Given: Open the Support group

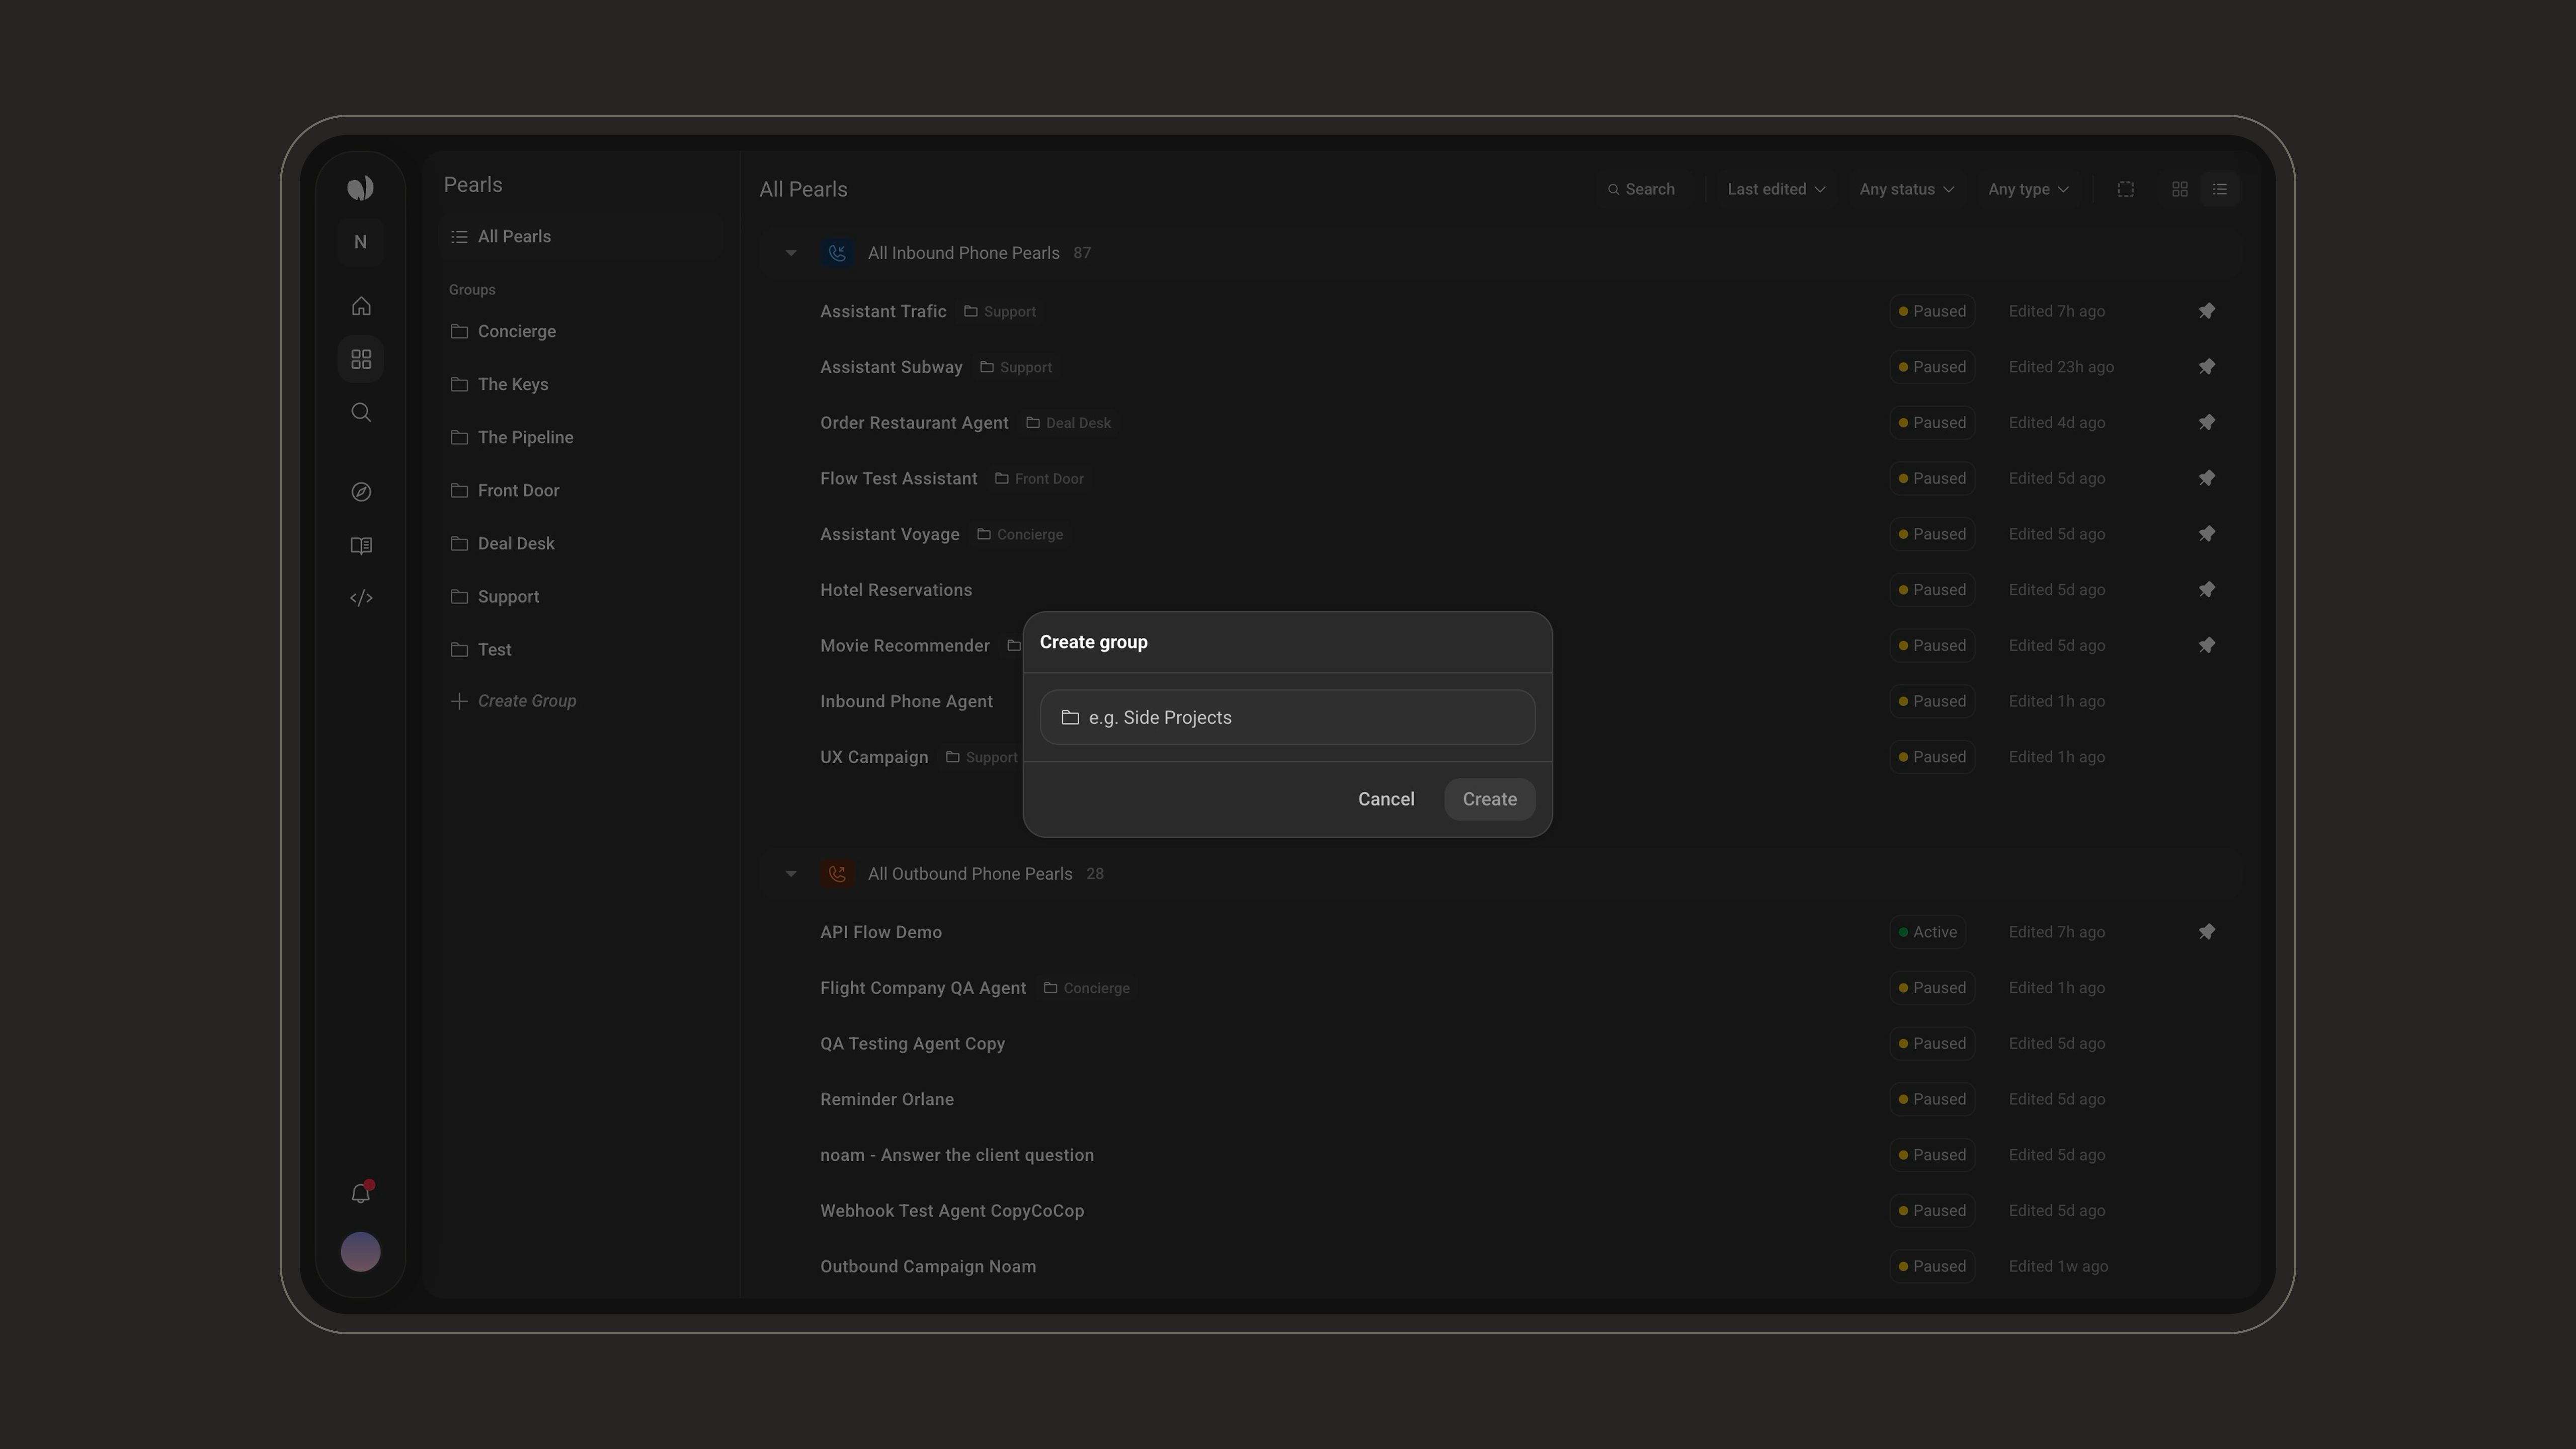Looking at the screenshot, I should click(581, 596).
